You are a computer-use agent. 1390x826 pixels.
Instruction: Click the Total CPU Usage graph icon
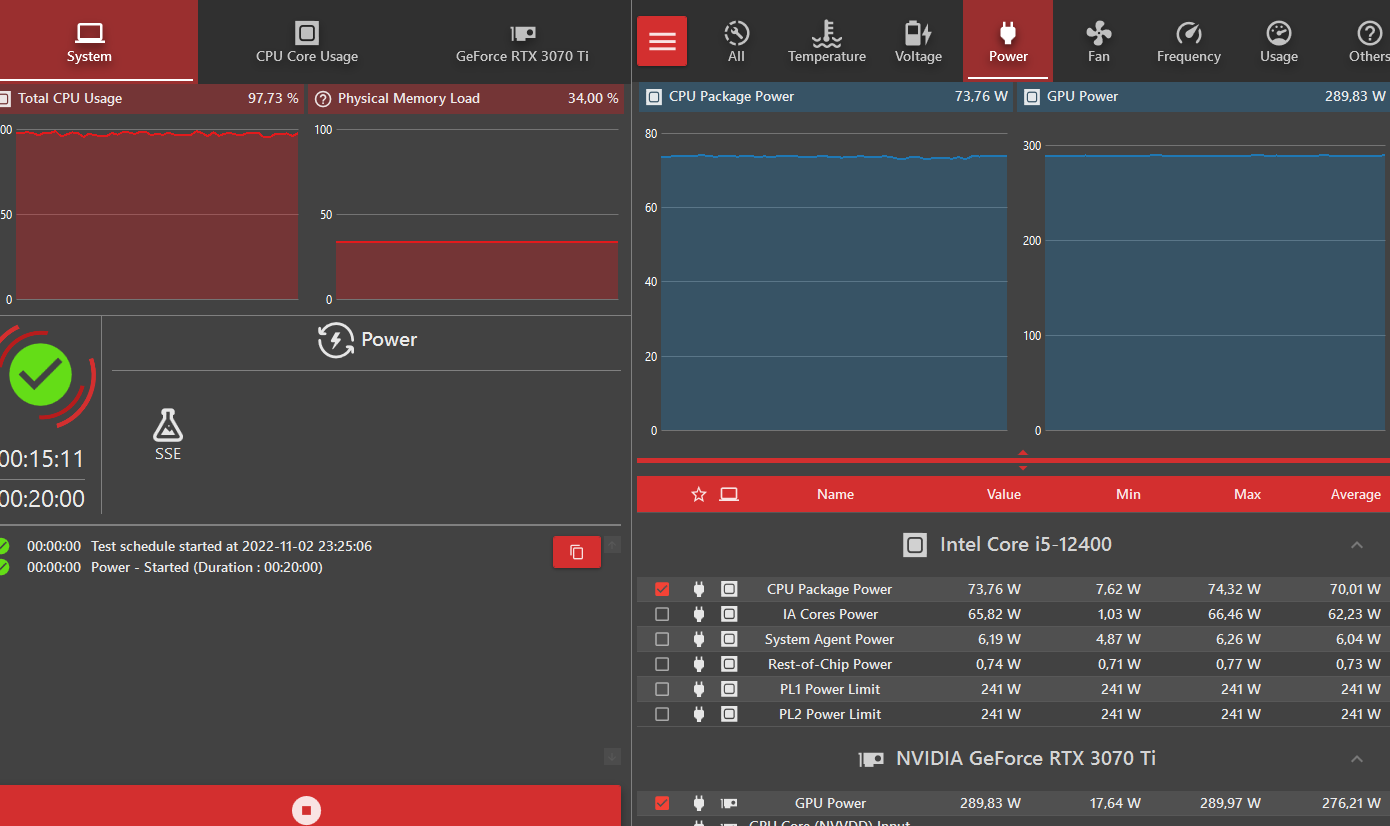pos(4,98)
